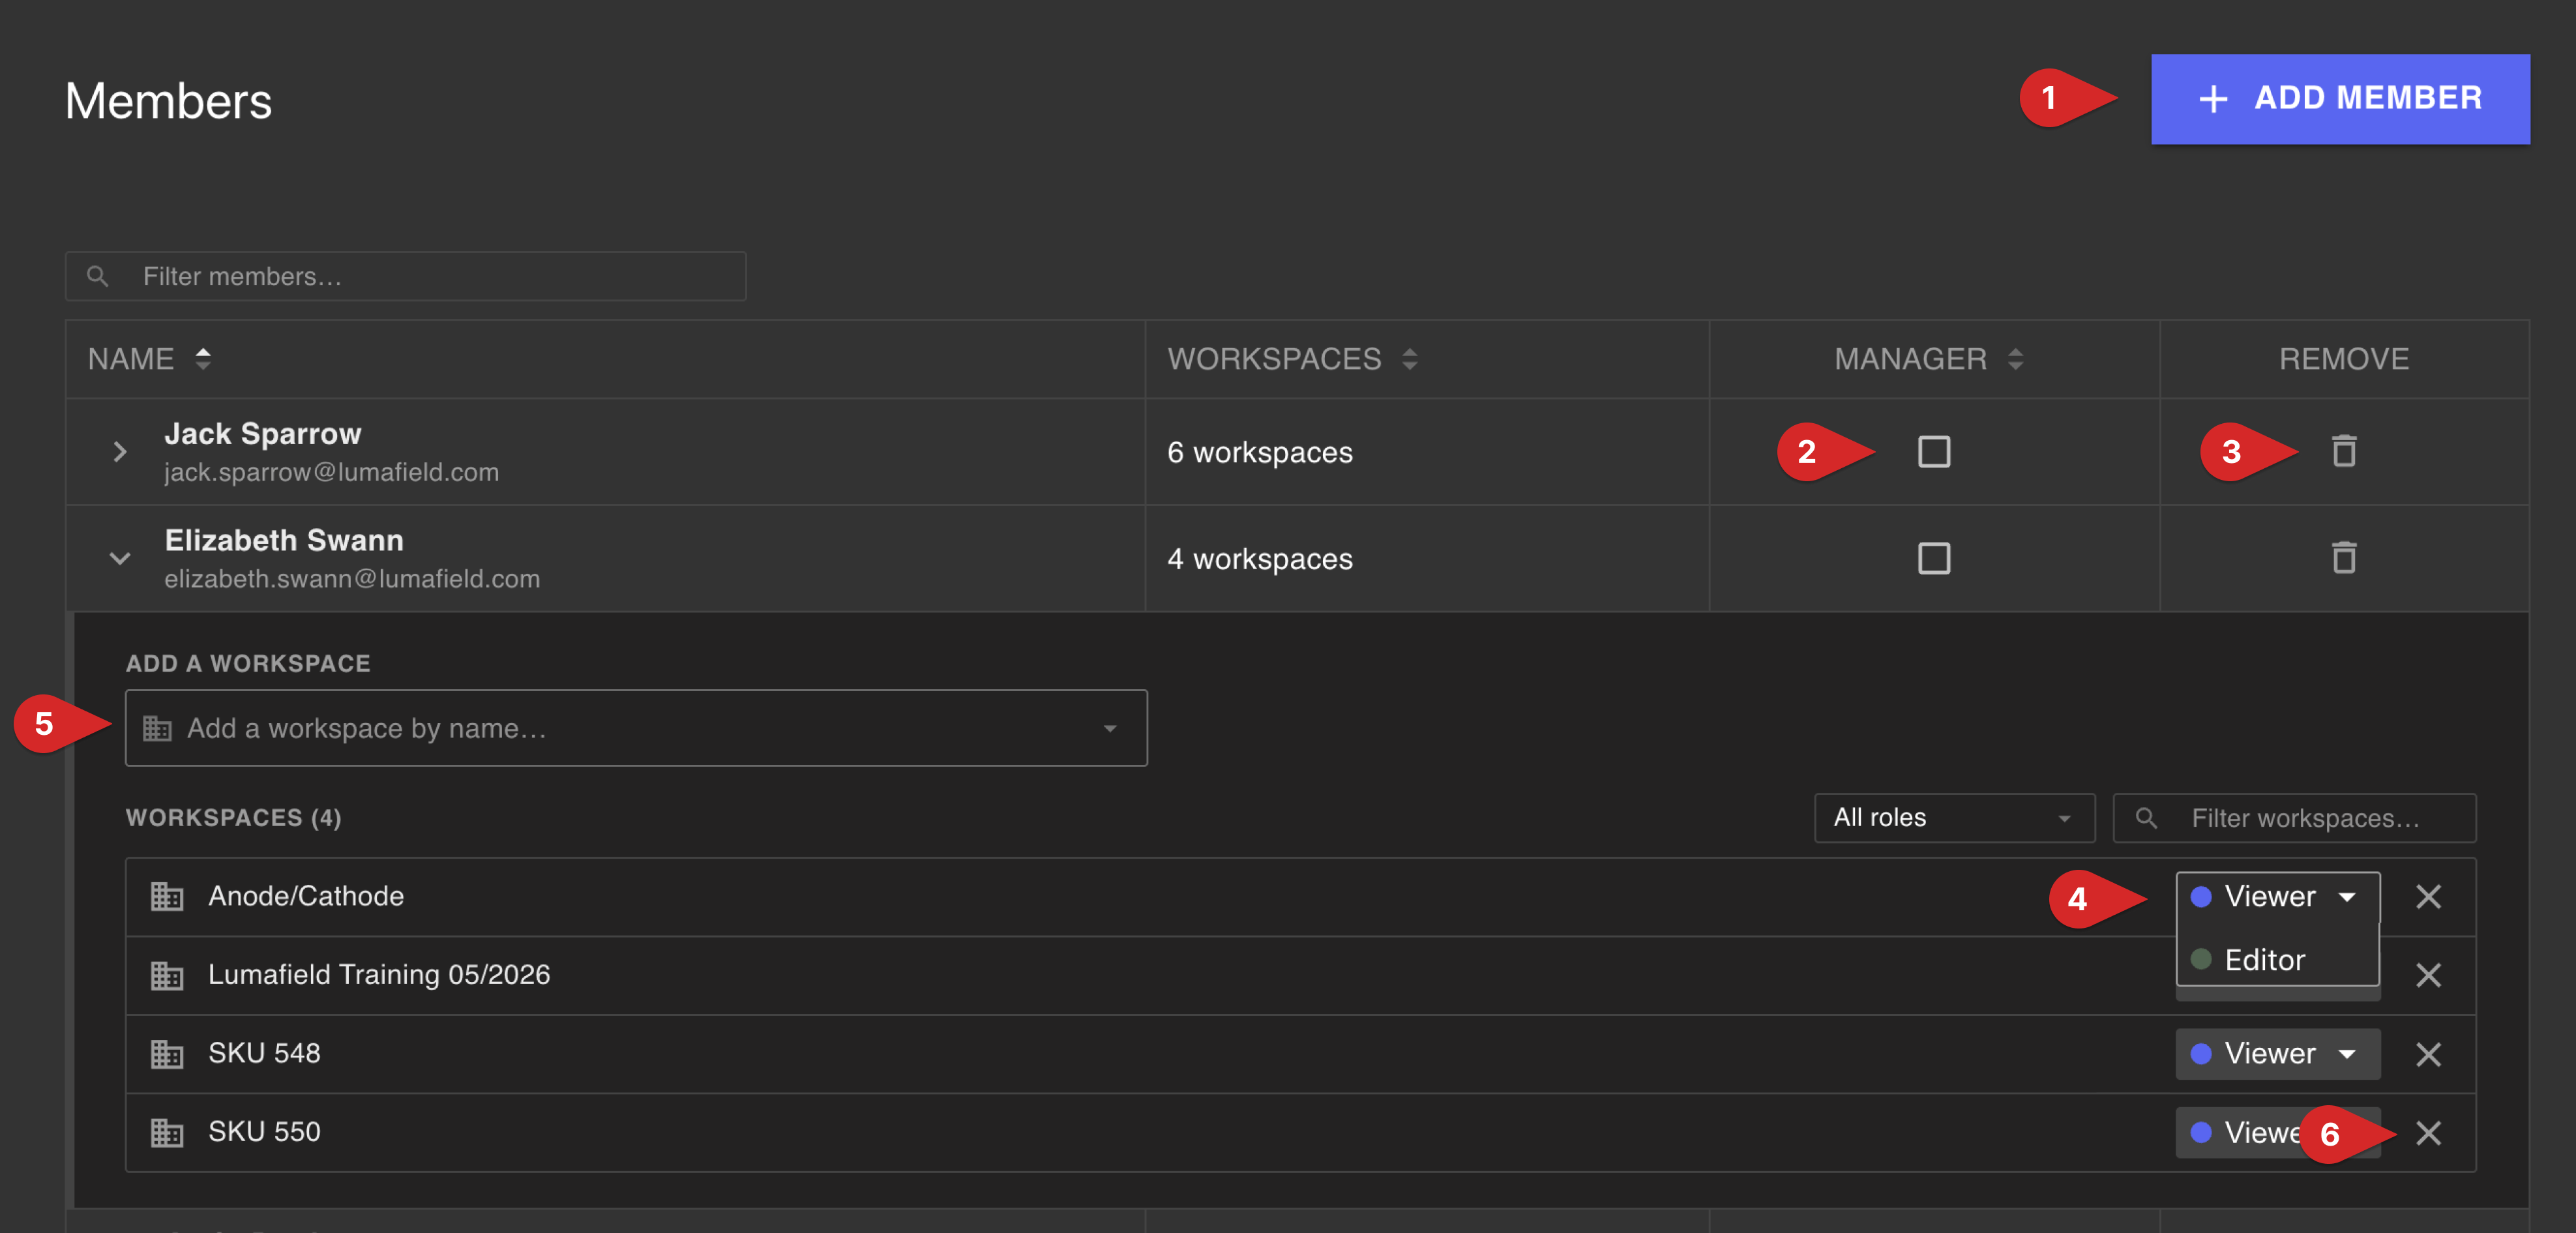Enable manager checkbox for Elizabeth Swann

[1934, 558]
